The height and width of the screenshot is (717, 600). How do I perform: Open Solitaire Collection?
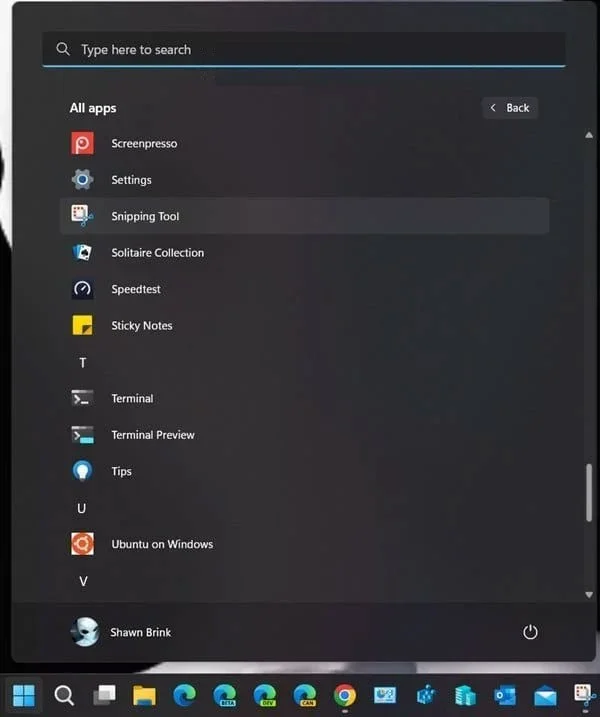(304, 252)
